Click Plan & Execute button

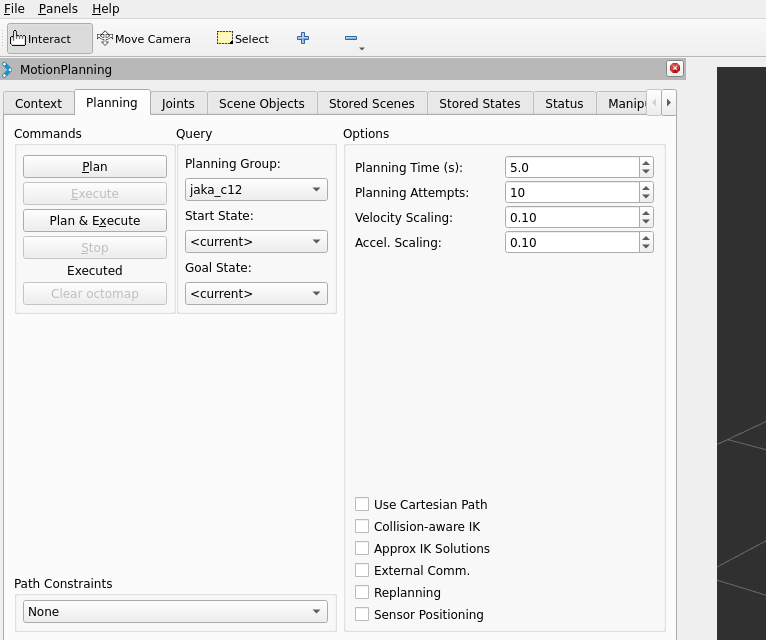[95, 220]
